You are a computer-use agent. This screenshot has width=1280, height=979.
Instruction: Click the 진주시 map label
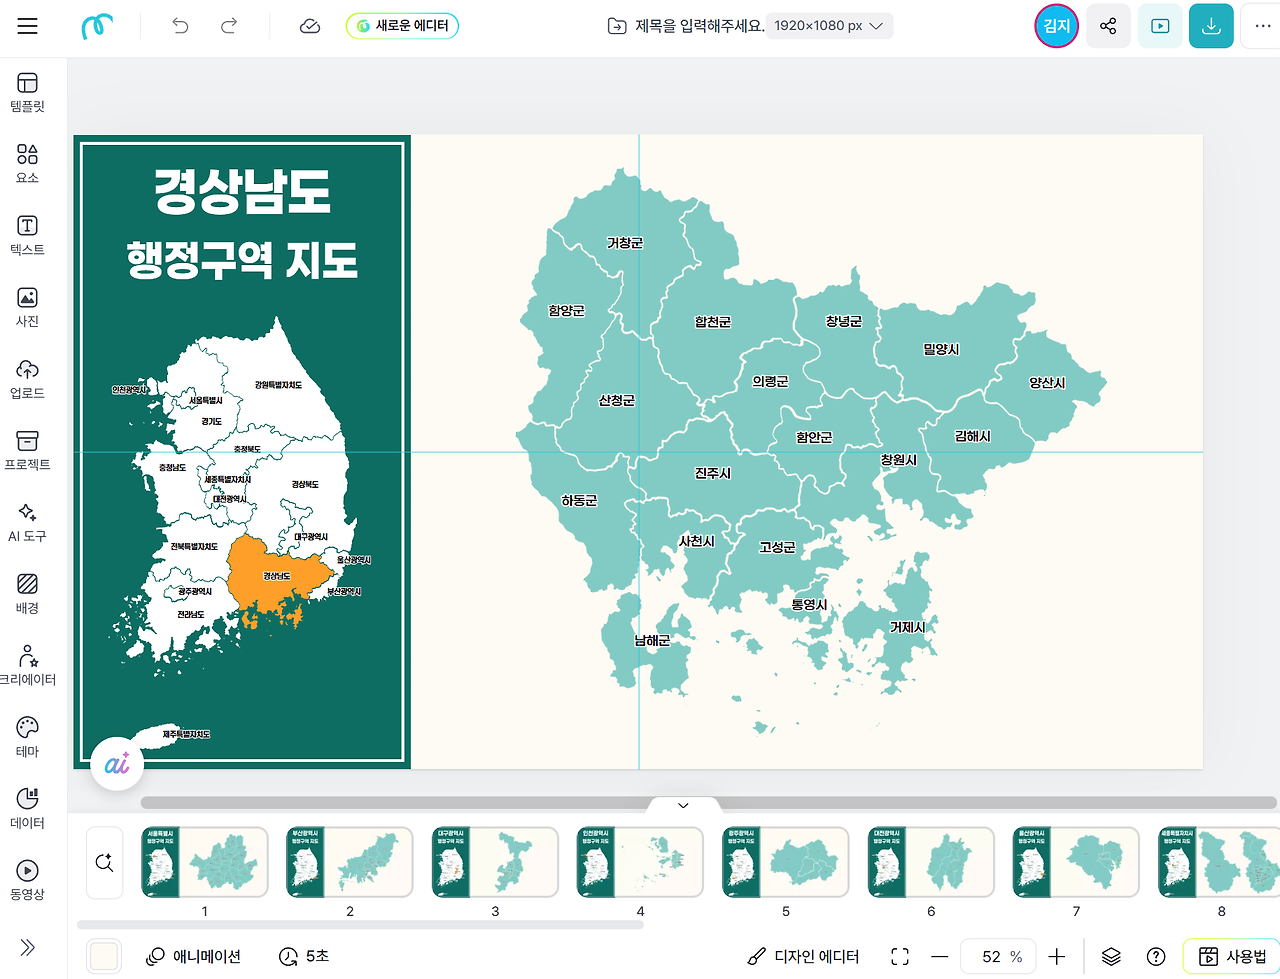tap(713, 473)
